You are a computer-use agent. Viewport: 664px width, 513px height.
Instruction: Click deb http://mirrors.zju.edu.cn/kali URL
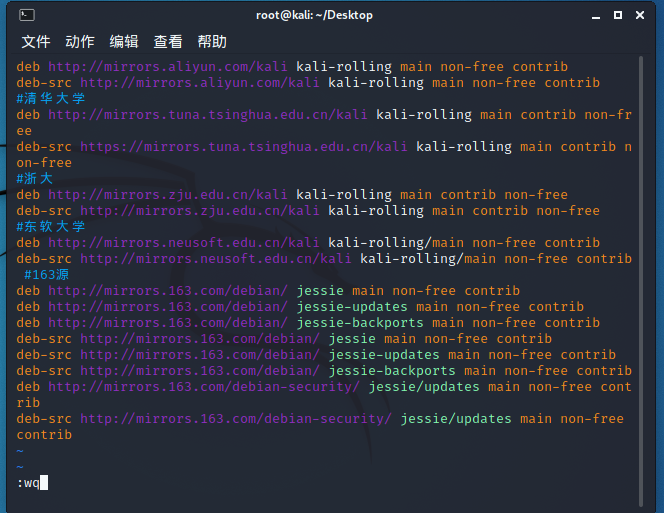[168, 195]
